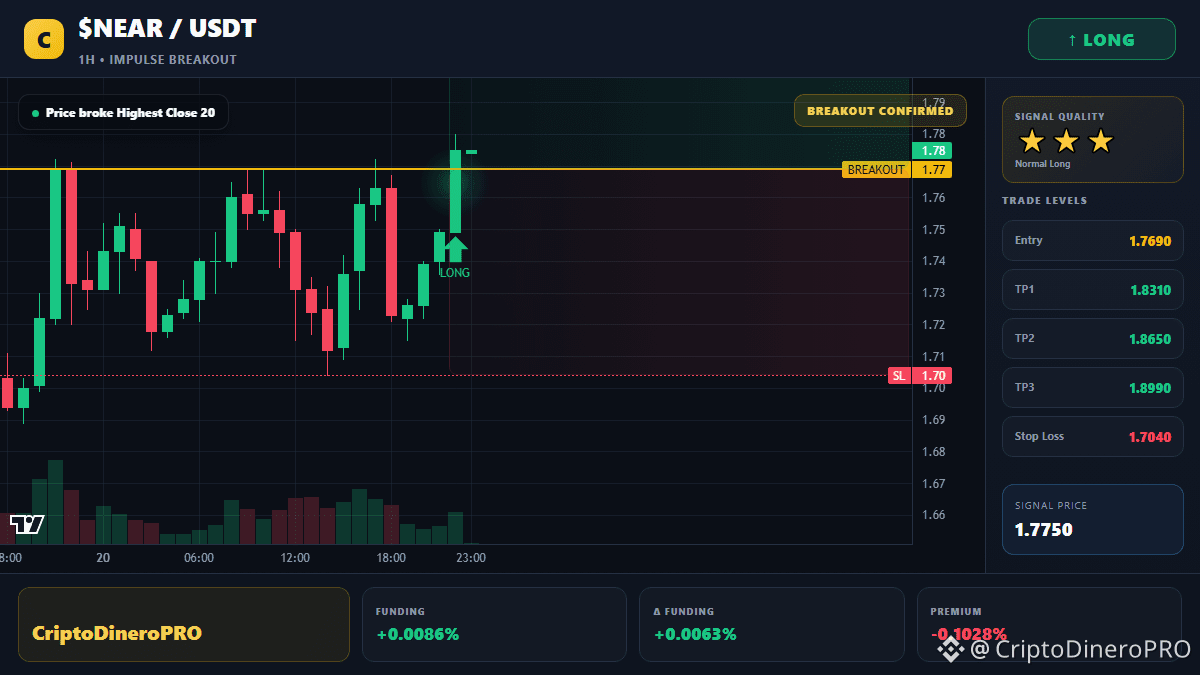This screenshot has height=675, width=1200.
Task: Click the yellow C logo icon
Action: 44,40
